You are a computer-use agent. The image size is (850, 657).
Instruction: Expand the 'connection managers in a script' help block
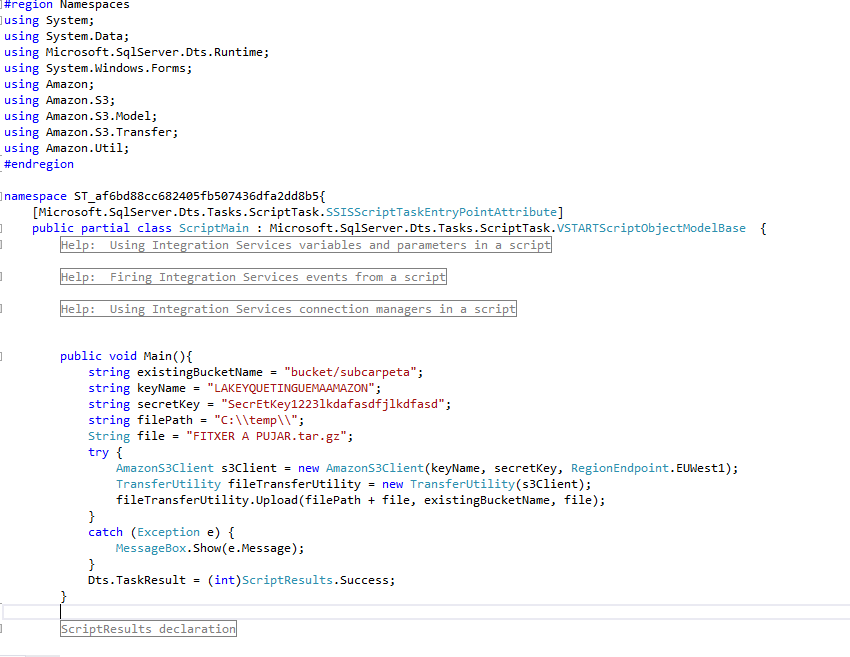[288, 309]
